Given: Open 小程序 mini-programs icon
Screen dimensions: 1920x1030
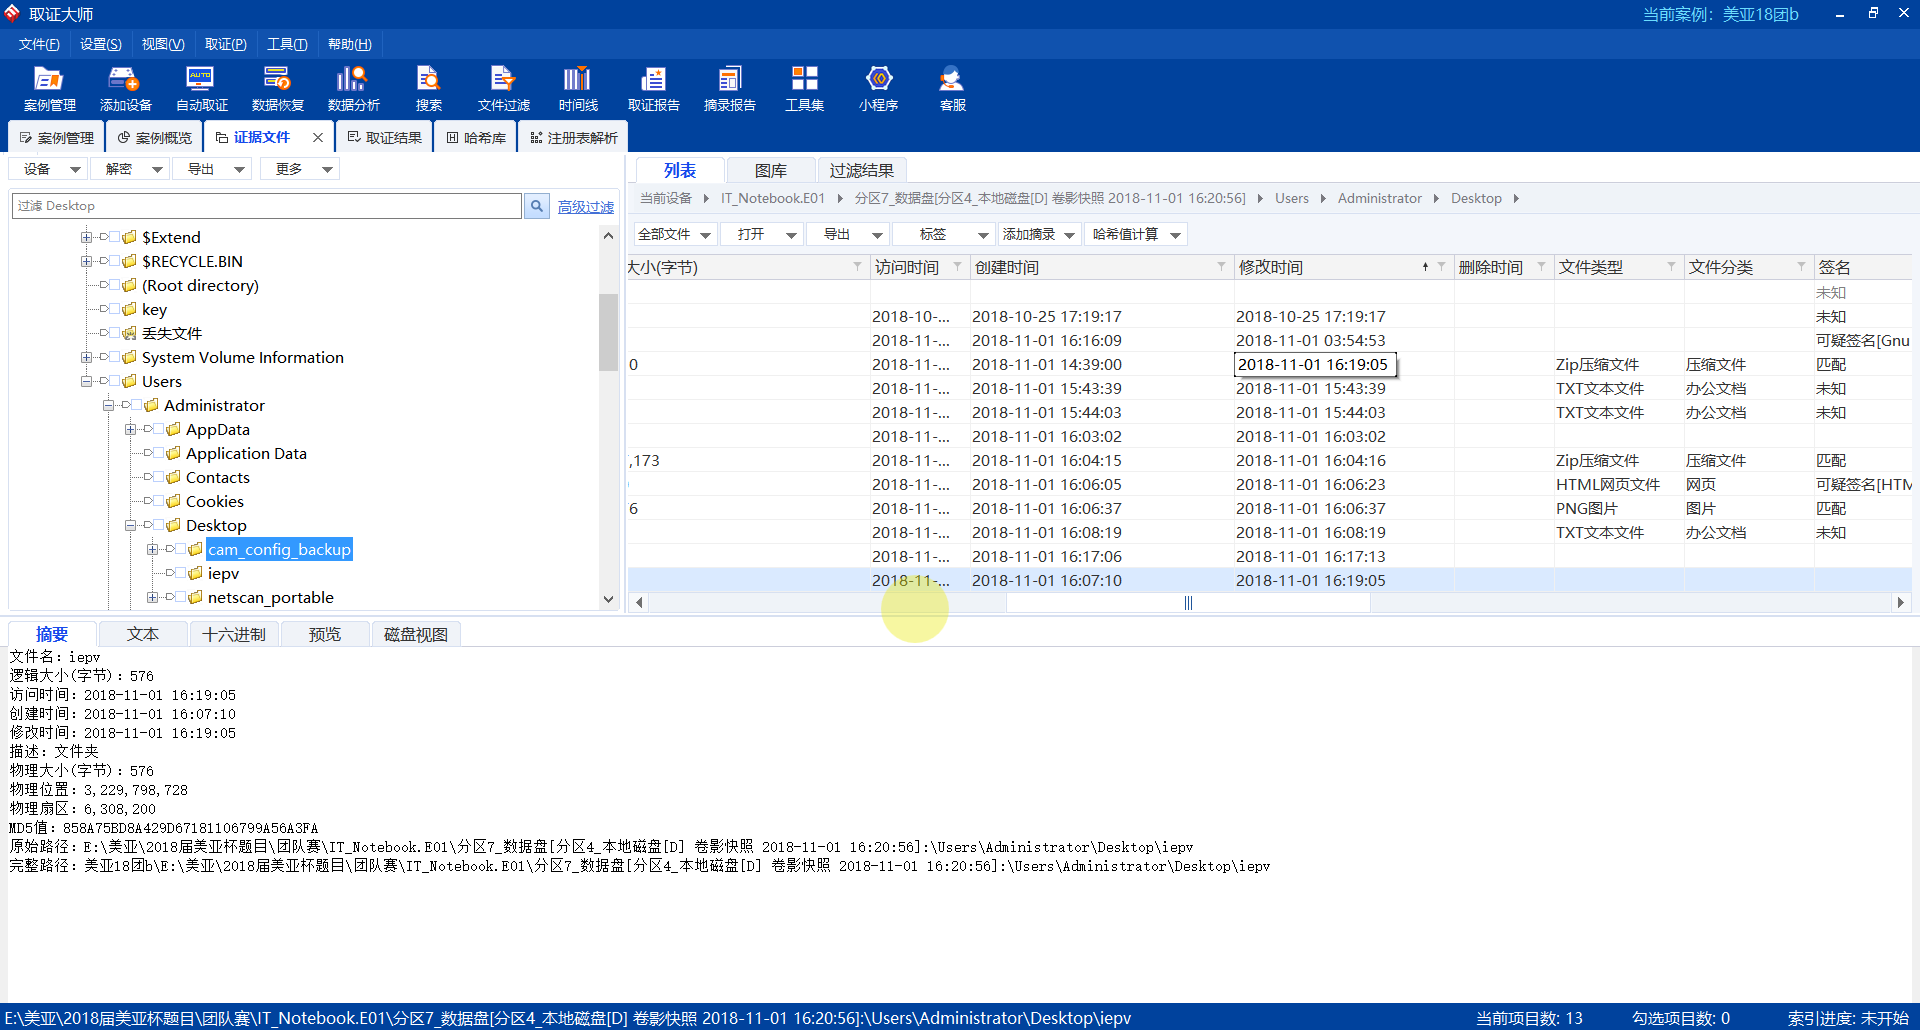Looking at the screenshot, I should 878,89.
